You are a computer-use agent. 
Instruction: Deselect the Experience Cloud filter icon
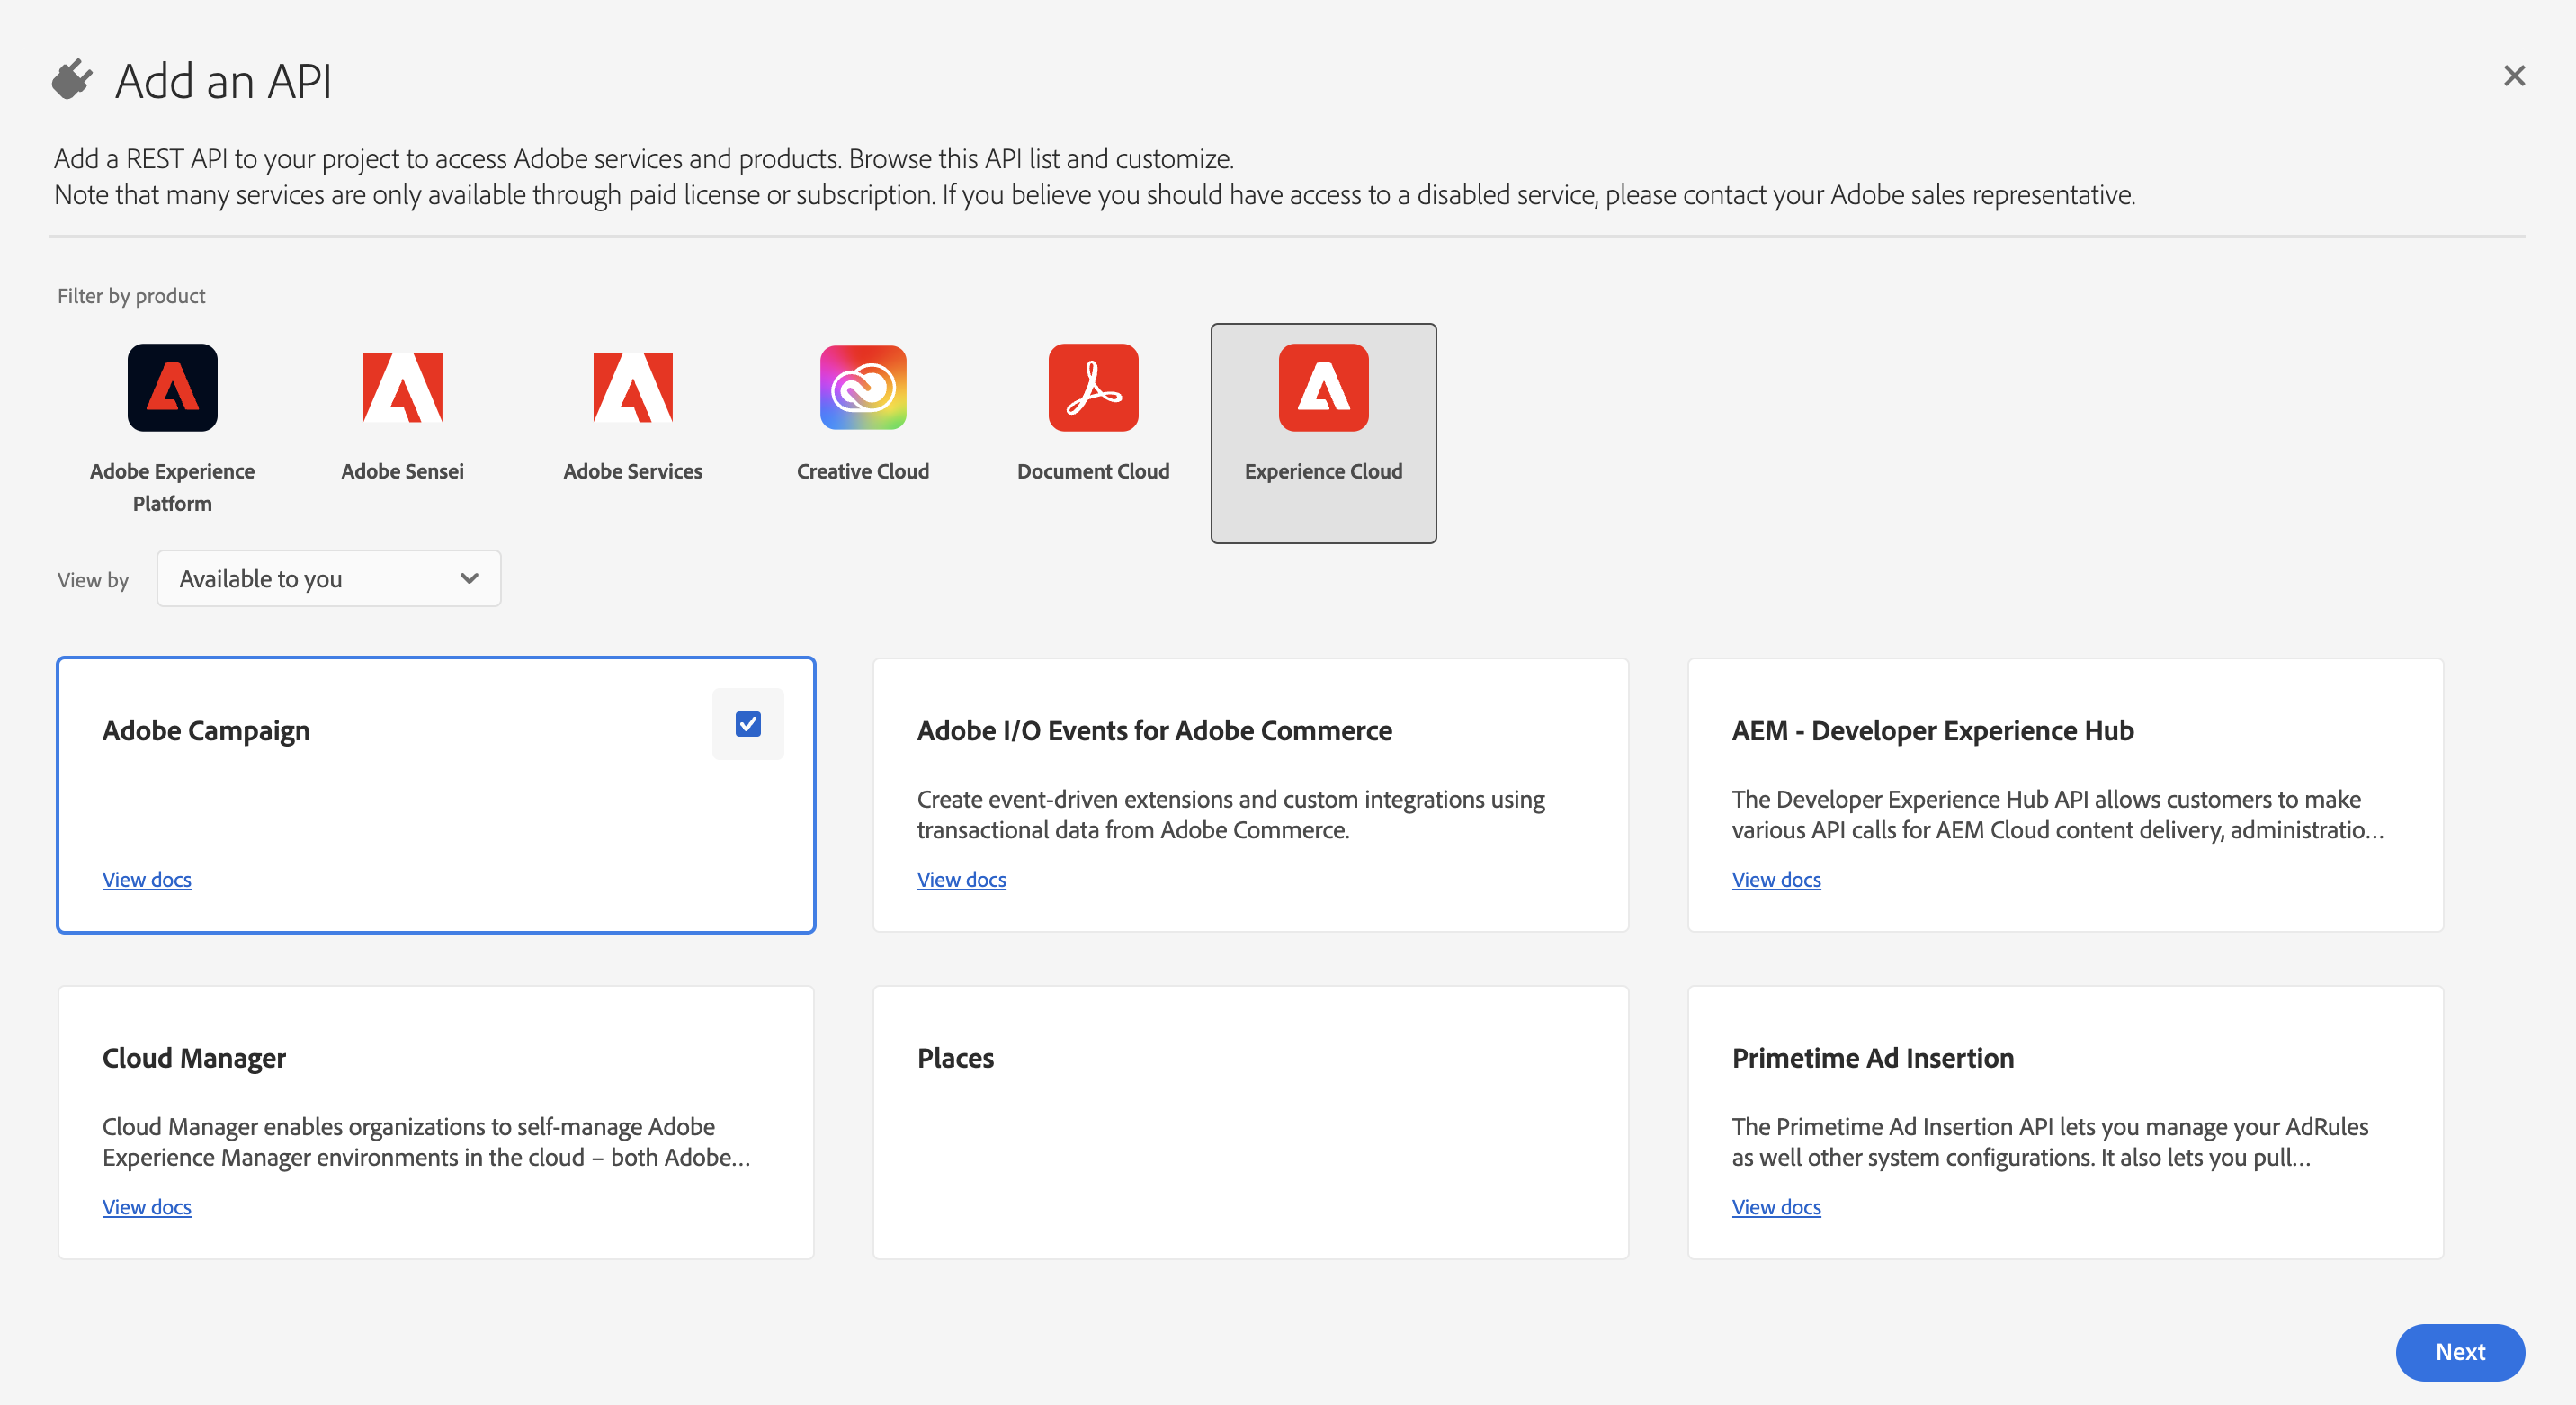pyautogui.click(x=1322, y=388)
